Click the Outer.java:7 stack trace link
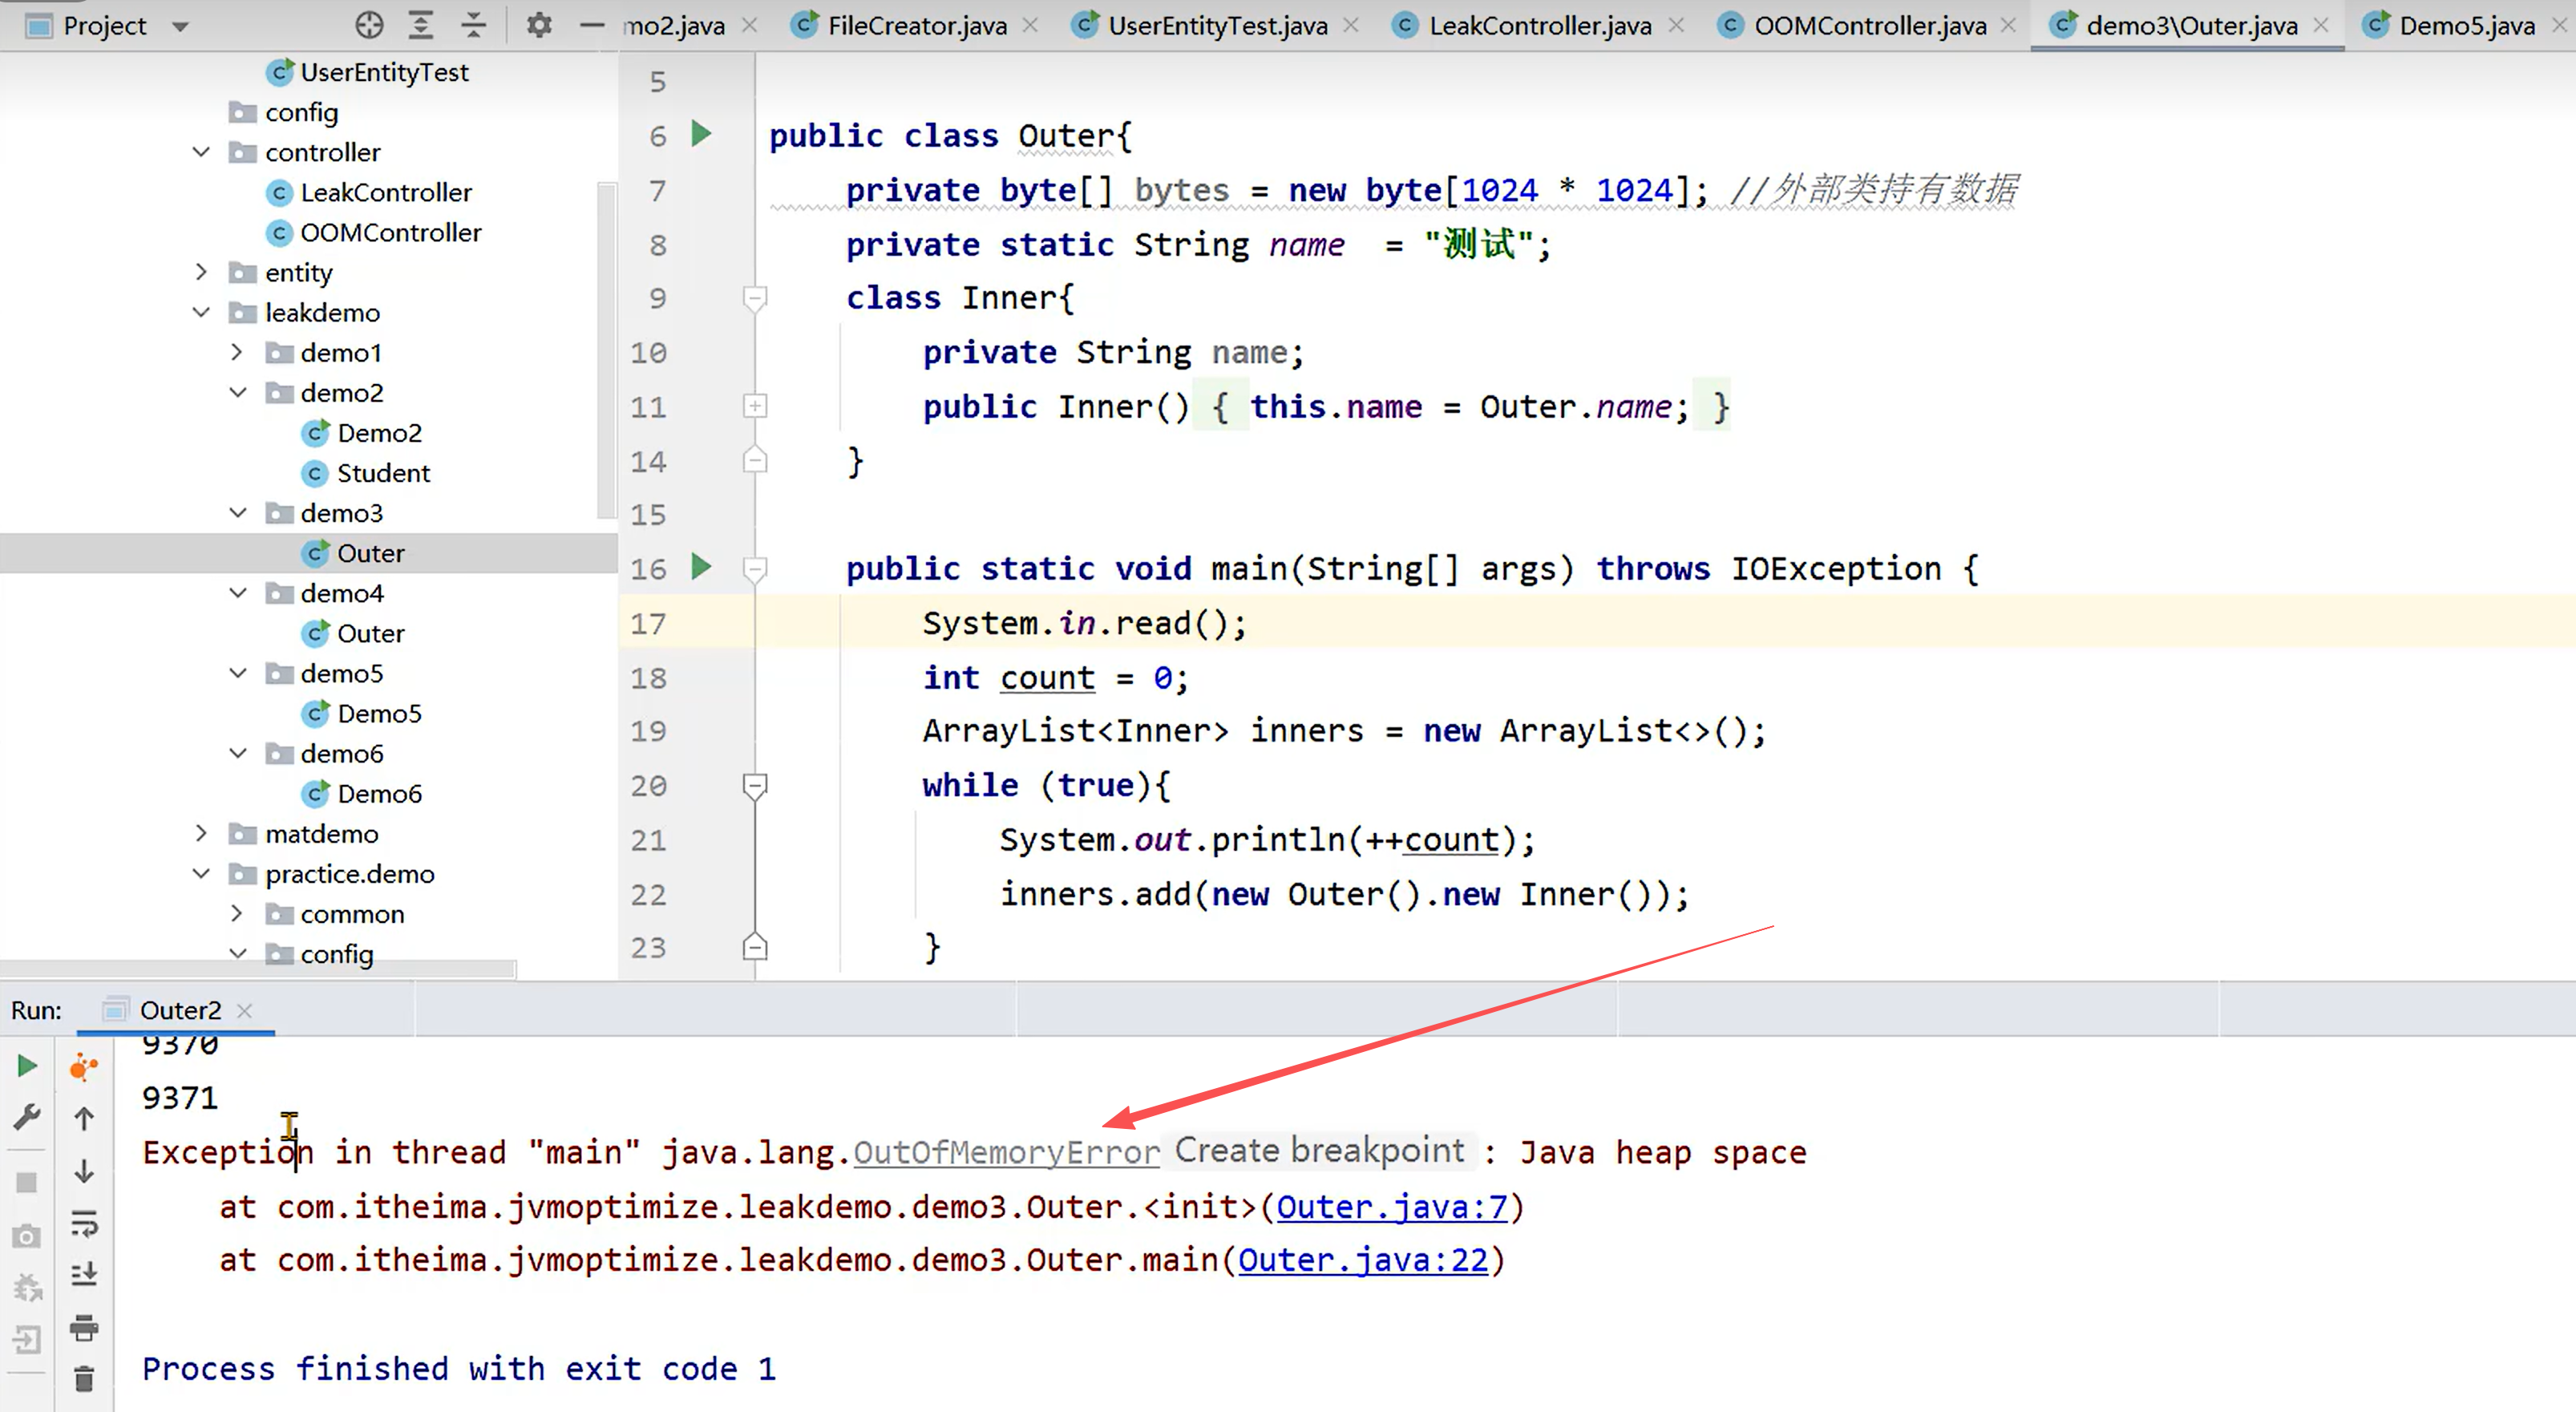 tap(1391, 1207)
